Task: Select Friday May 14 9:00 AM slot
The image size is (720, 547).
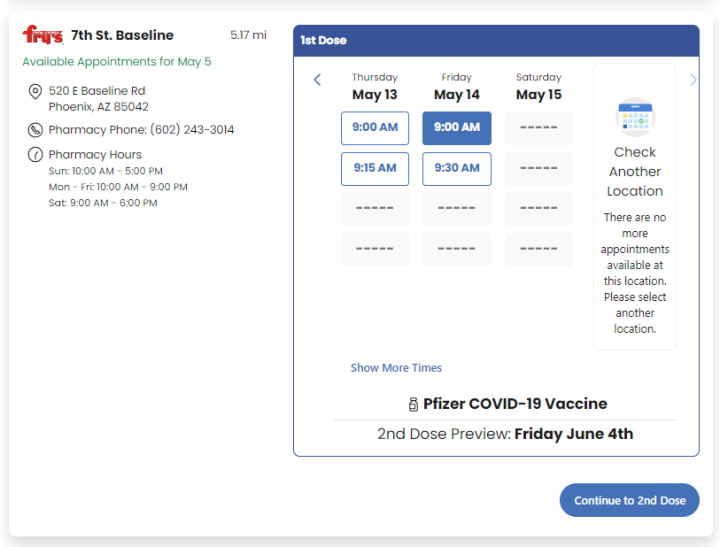Action: [x=457, y=128]
